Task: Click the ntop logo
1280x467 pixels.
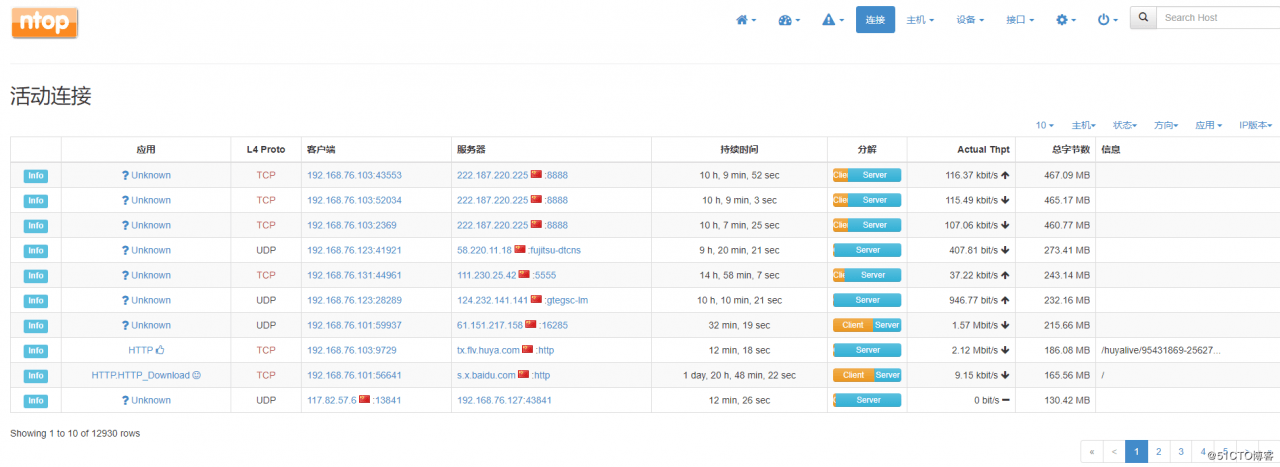Action: point(45,22)
